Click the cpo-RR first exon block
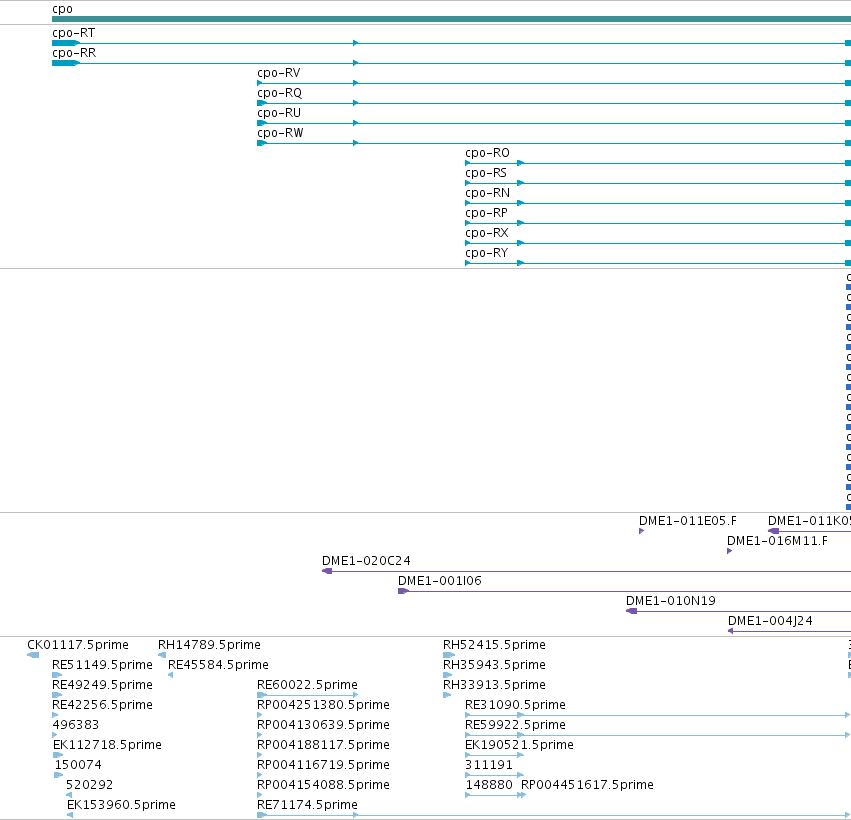The height and width of the screenshot is (820, 851). (x=66, y=63)
